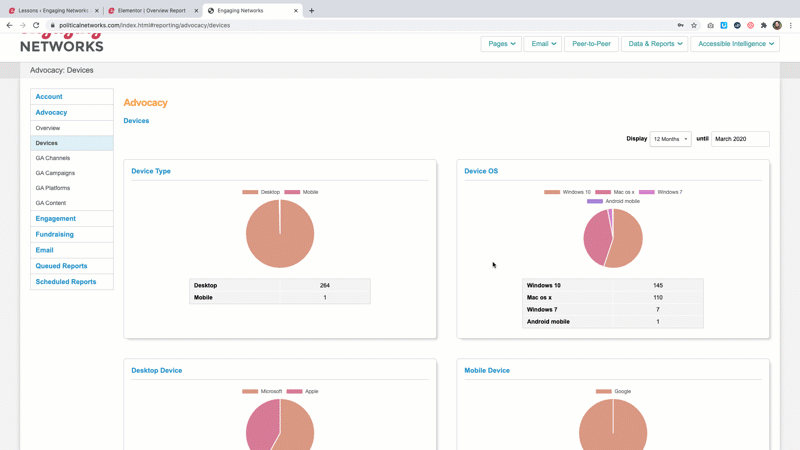Click the Peer-to-Peer button
800x450 pixels.
[x=591, y=44]
